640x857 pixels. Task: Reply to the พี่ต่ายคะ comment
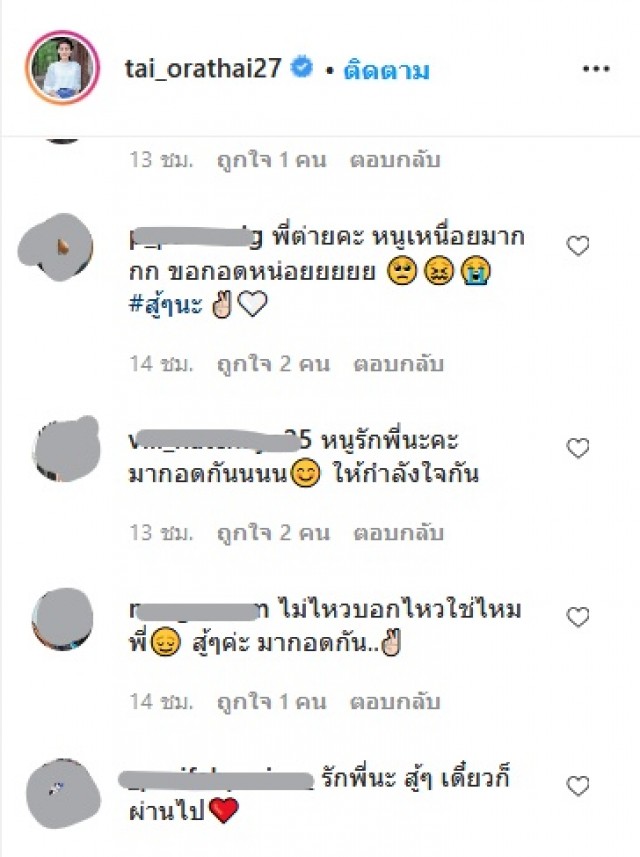click(x=398, y=364)
